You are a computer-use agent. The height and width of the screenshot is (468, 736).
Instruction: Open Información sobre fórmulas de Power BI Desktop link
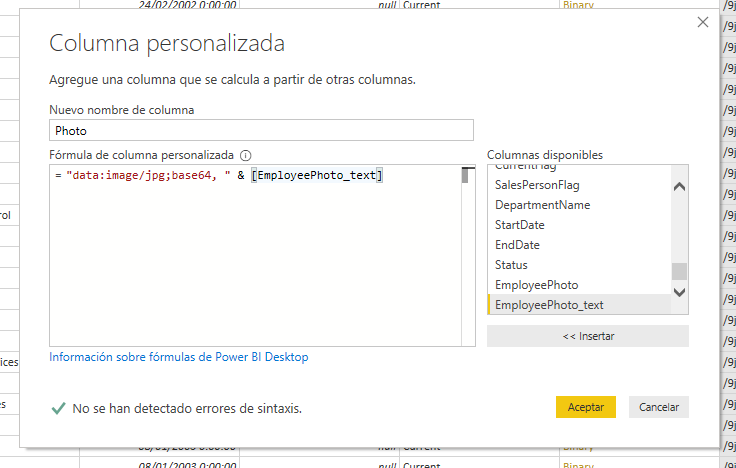[x=179, y=357]
